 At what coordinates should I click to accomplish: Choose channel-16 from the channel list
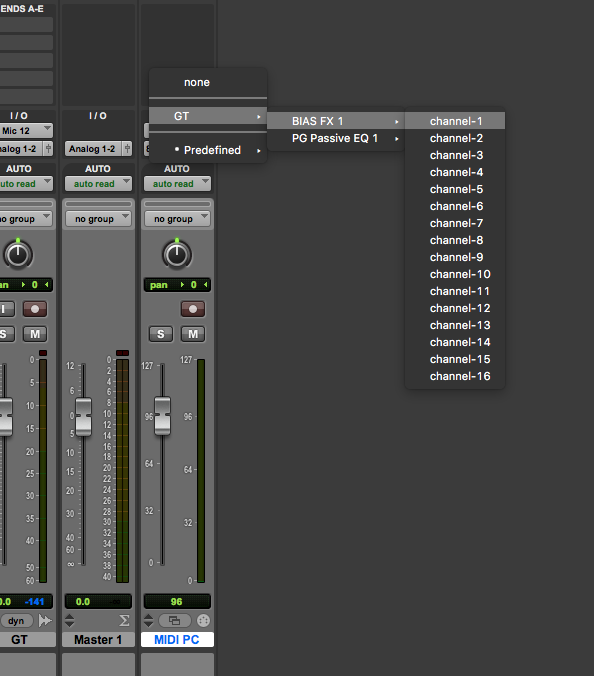(x=455, y=376)
